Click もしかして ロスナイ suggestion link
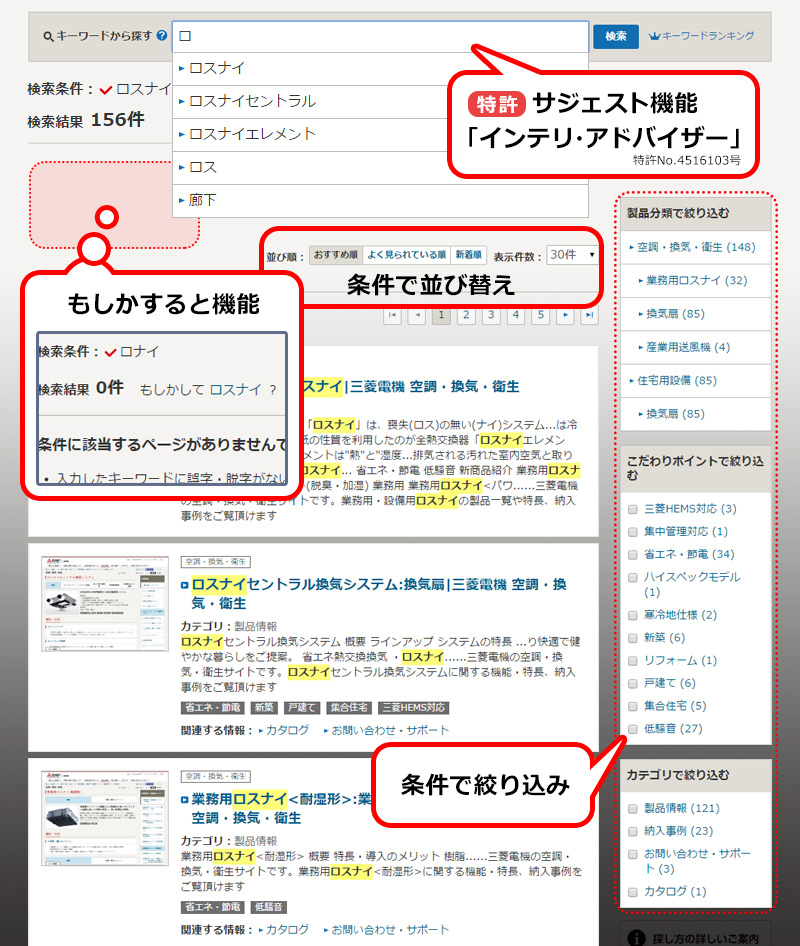800x946 pixels. point(236,390)
